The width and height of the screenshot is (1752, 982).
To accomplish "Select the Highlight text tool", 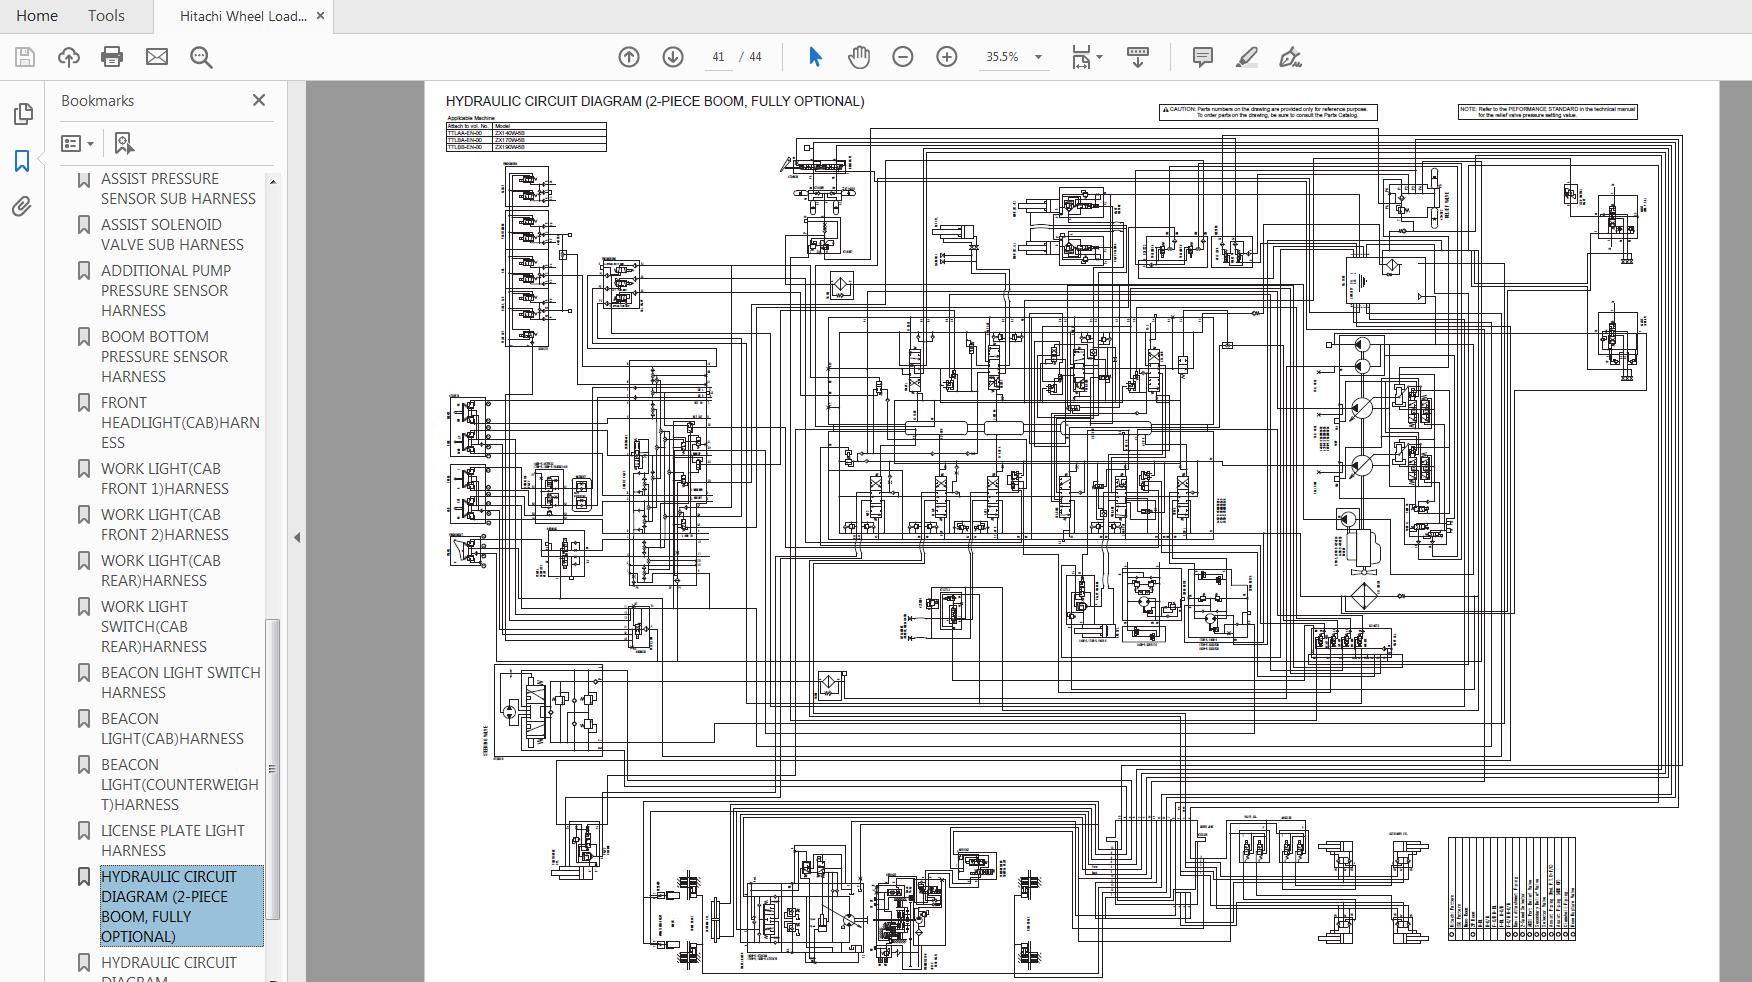I will click(x=1246, y=57).
